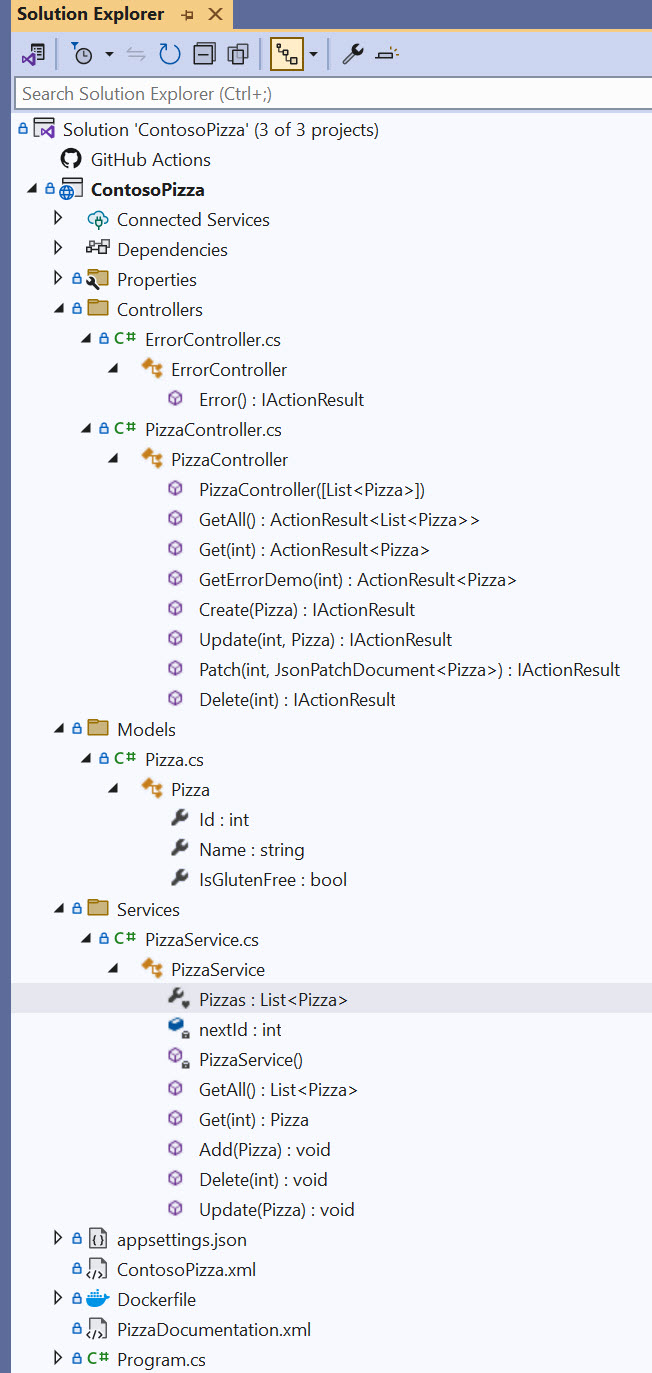Select the Patch(int, JsonPatchDocument<Pizza>) method

[x=409, y=669]
